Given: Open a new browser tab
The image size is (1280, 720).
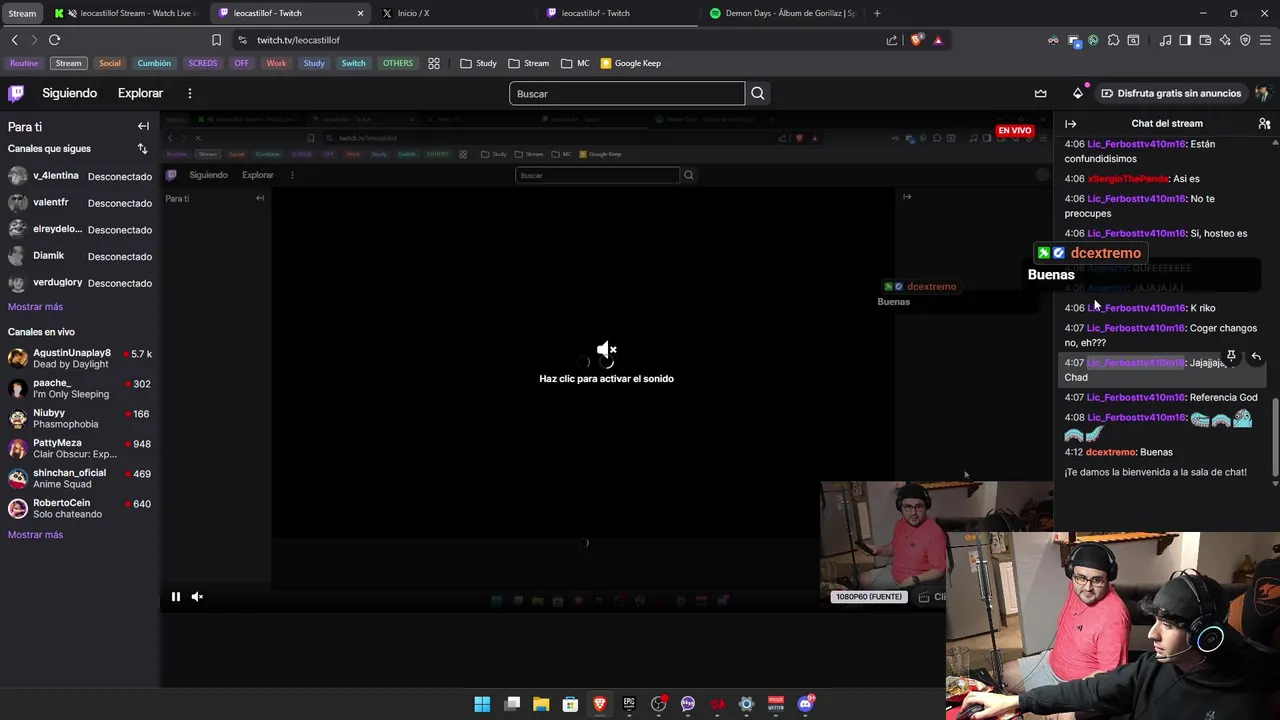Looking at the screenshot, I should (x=877, y=13).
